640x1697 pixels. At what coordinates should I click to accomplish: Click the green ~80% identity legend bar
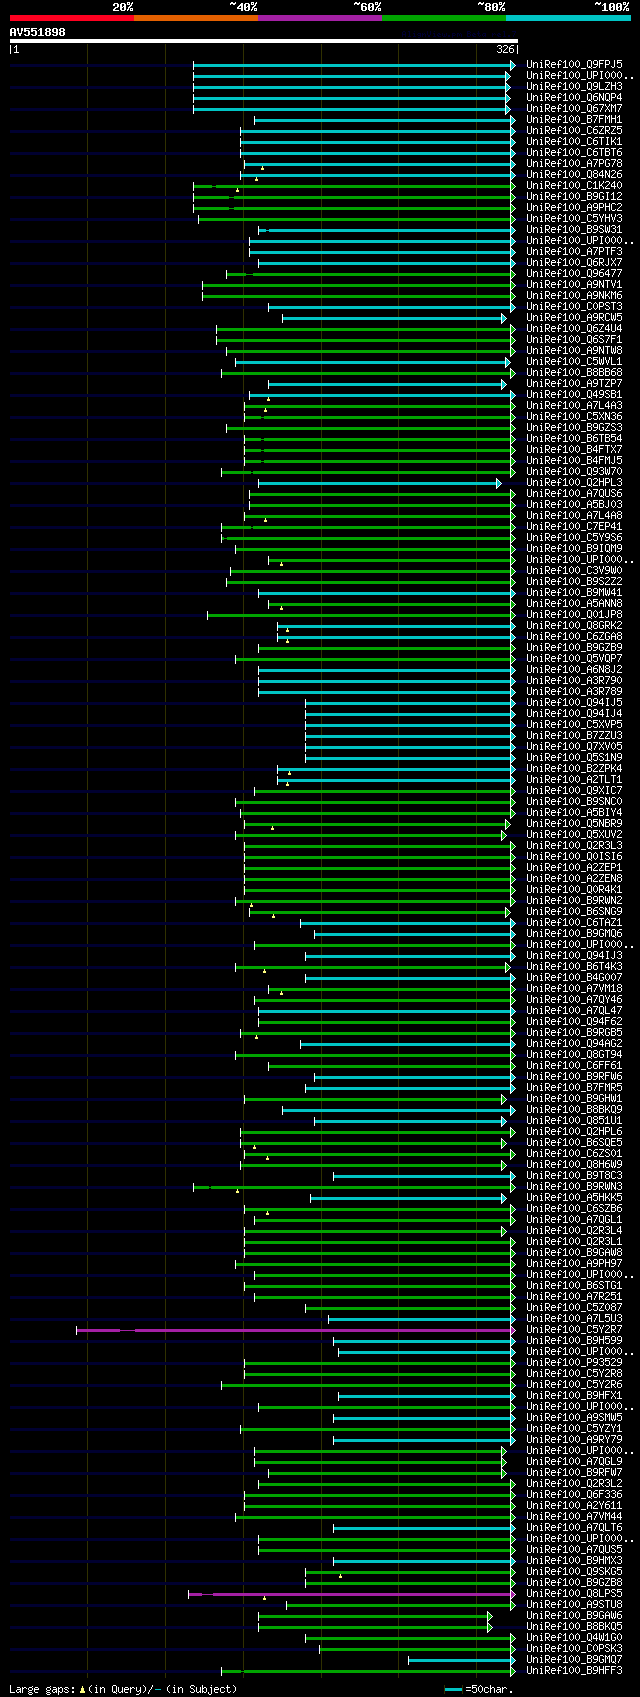click(444, 17)
